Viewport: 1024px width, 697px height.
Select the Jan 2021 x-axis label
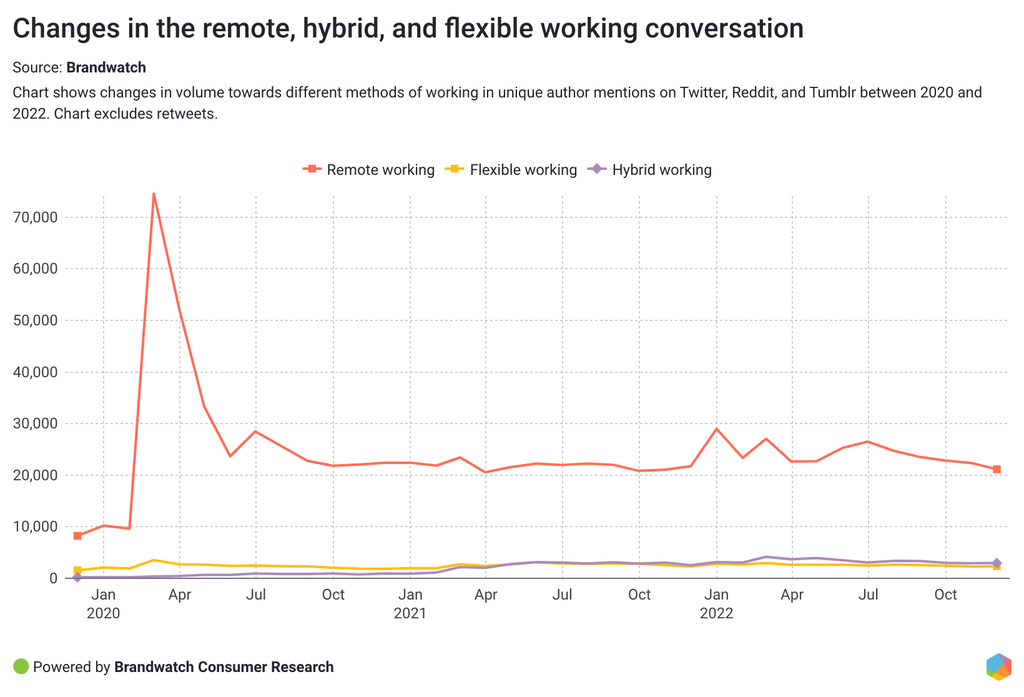[x=409, y=604]
